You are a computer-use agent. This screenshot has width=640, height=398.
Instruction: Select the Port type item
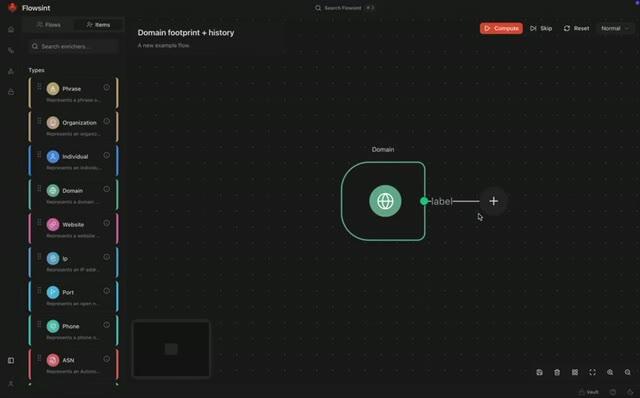point(73,296)
